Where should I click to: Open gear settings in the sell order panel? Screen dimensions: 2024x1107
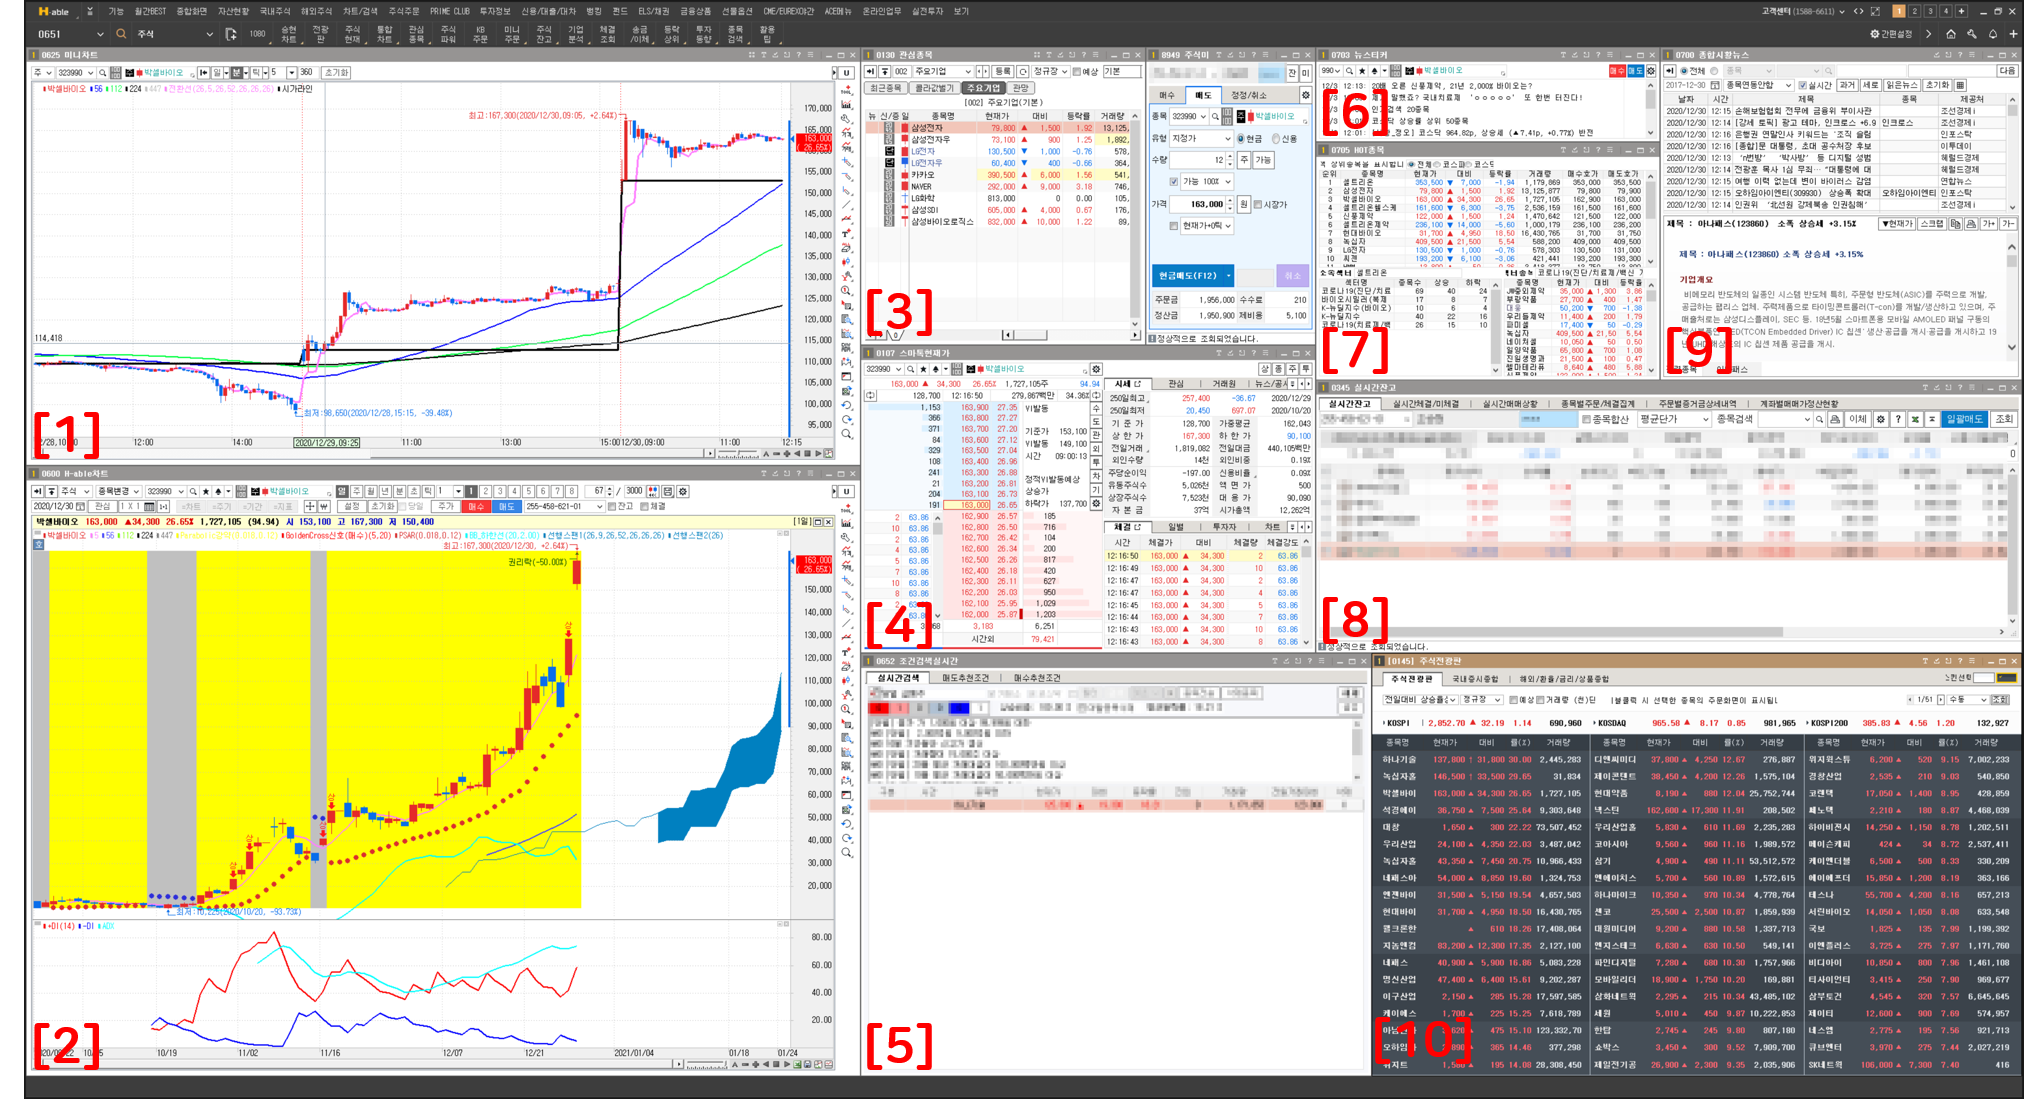(x=1305, y=95)
